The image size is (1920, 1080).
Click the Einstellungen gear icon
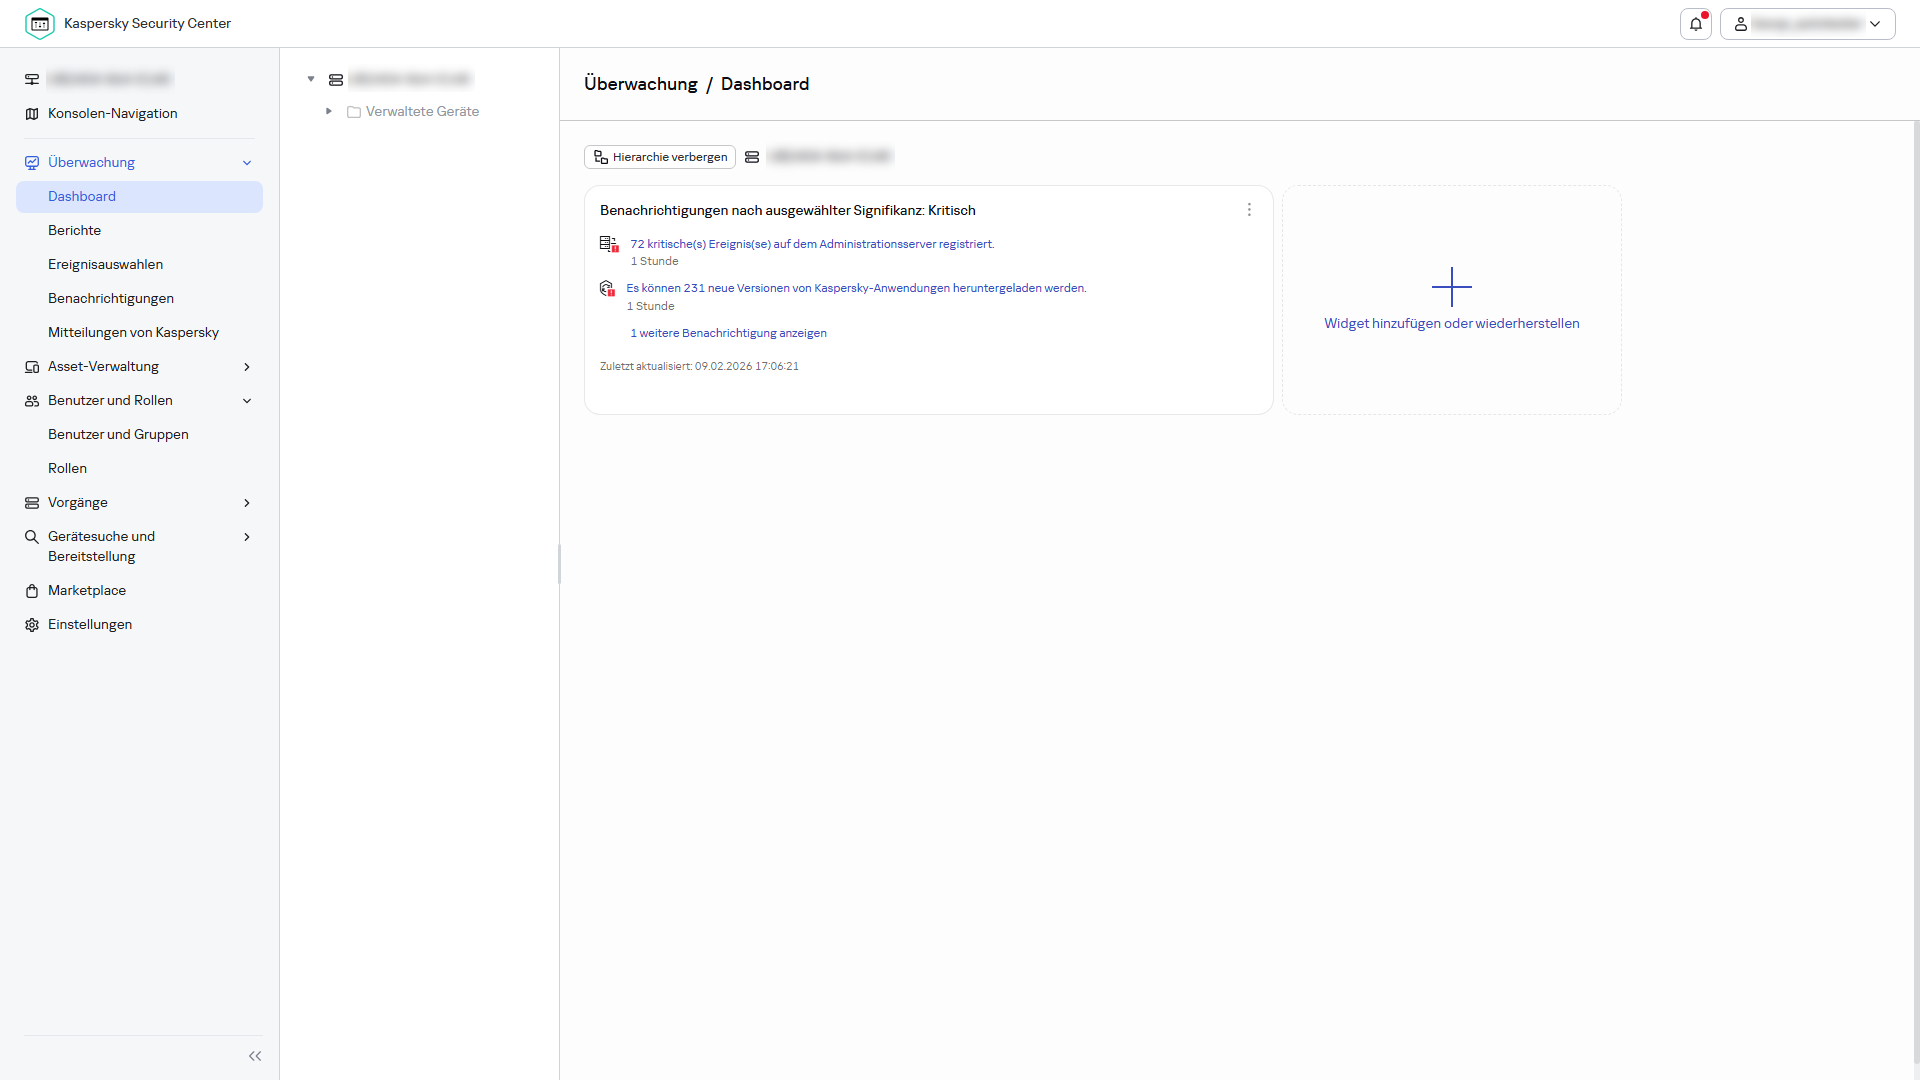32,625
